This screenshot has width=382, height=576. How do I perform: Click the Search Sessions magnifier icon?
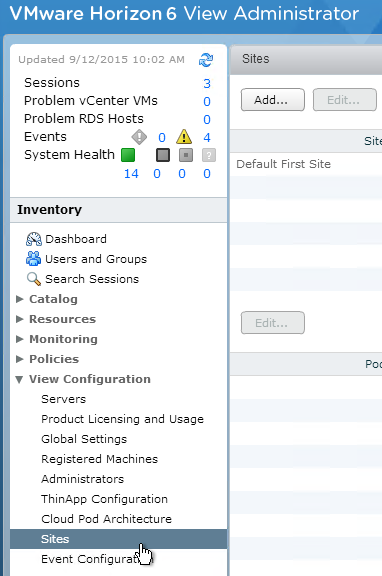tap(34, 279)
